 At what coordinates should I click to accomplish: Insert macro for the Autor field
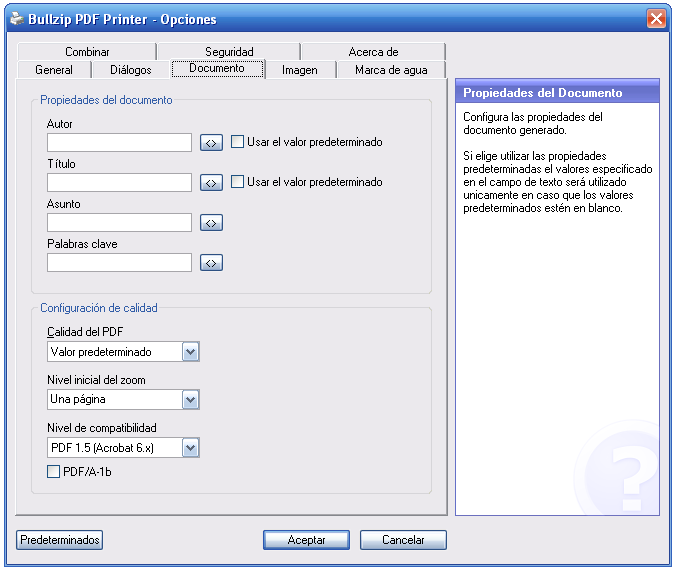[211, 143]
